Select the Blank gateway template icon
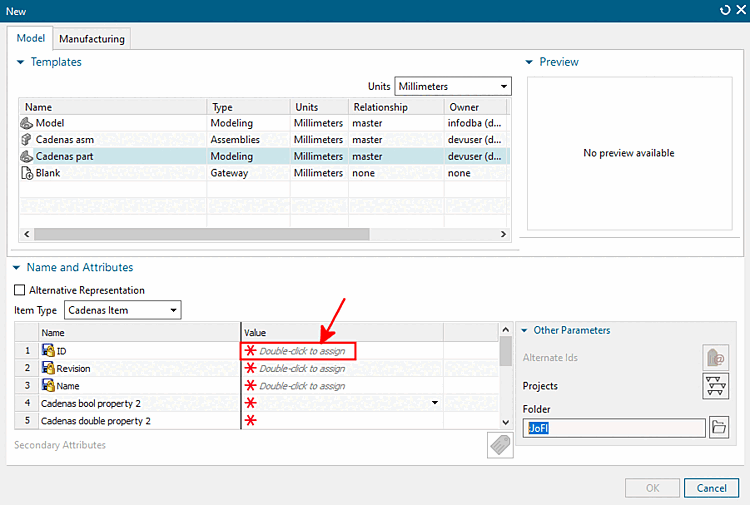Image resolution: width=750 pixels, height=505 pixels. click(x=26, y=173)
